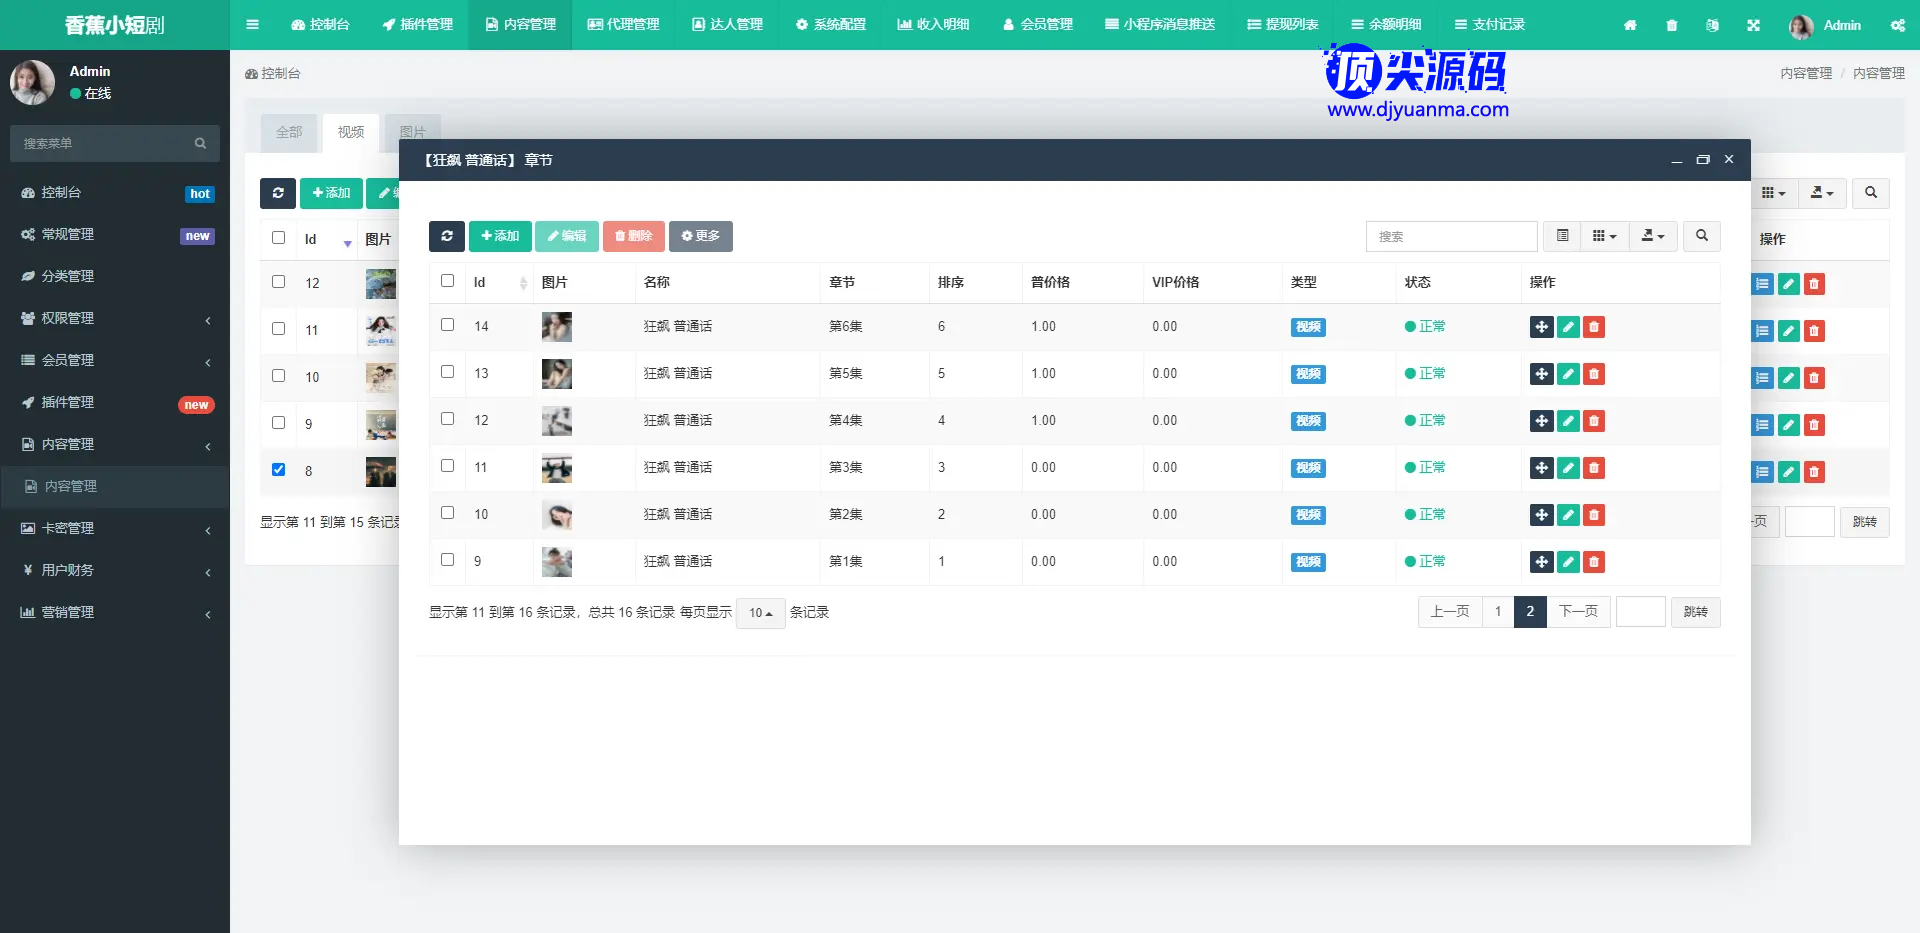The image size is (1920, 933).
Task: Go to page 1 in pagination
Action: [x=1497, y=612]
